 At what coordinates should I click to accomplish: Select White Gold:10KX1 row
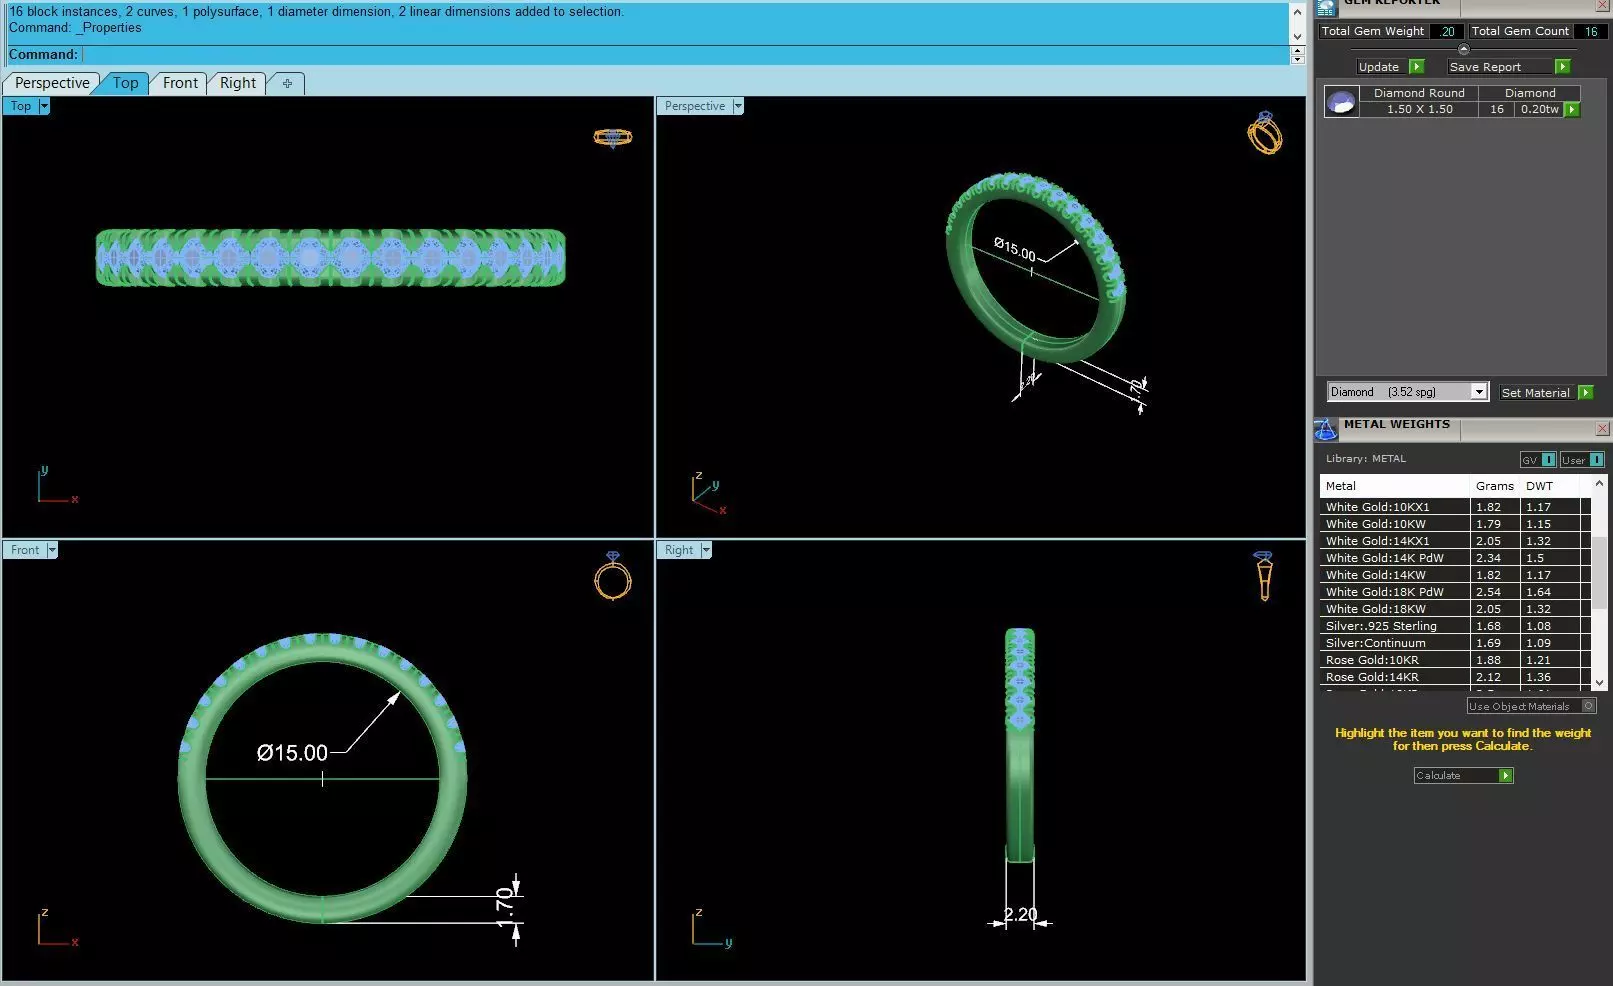(x=1455, y=507)
